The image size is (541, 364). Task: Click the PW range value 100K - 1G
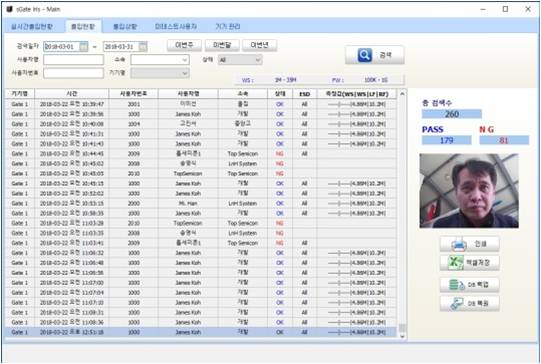(x=376, y=80)
